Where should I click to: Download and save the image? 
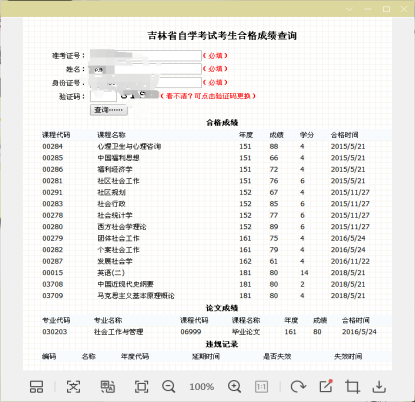point(379,387)
